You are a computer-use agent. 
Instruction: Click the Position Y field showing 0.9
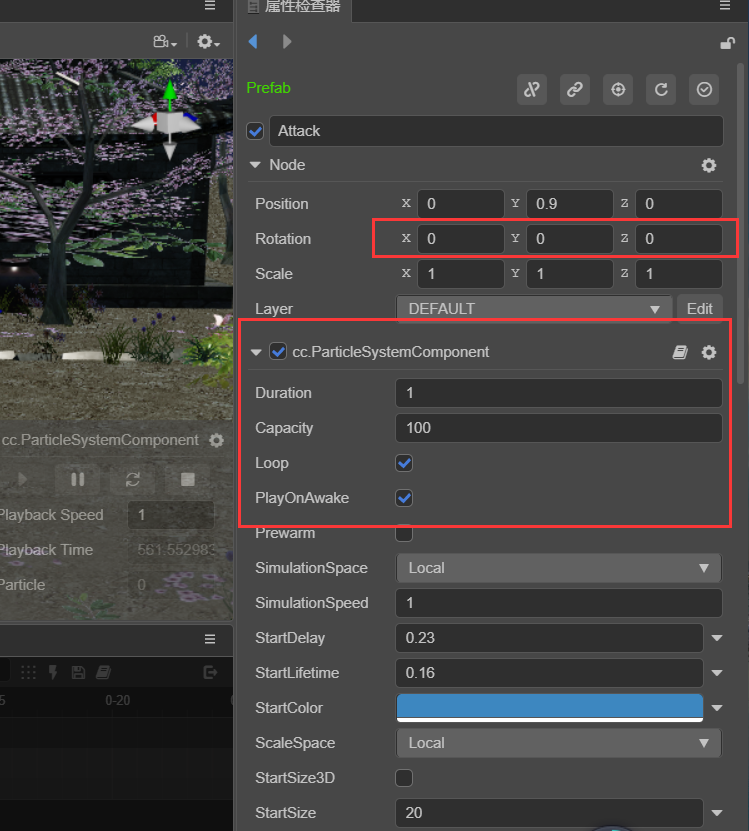(x=570, y=204)
